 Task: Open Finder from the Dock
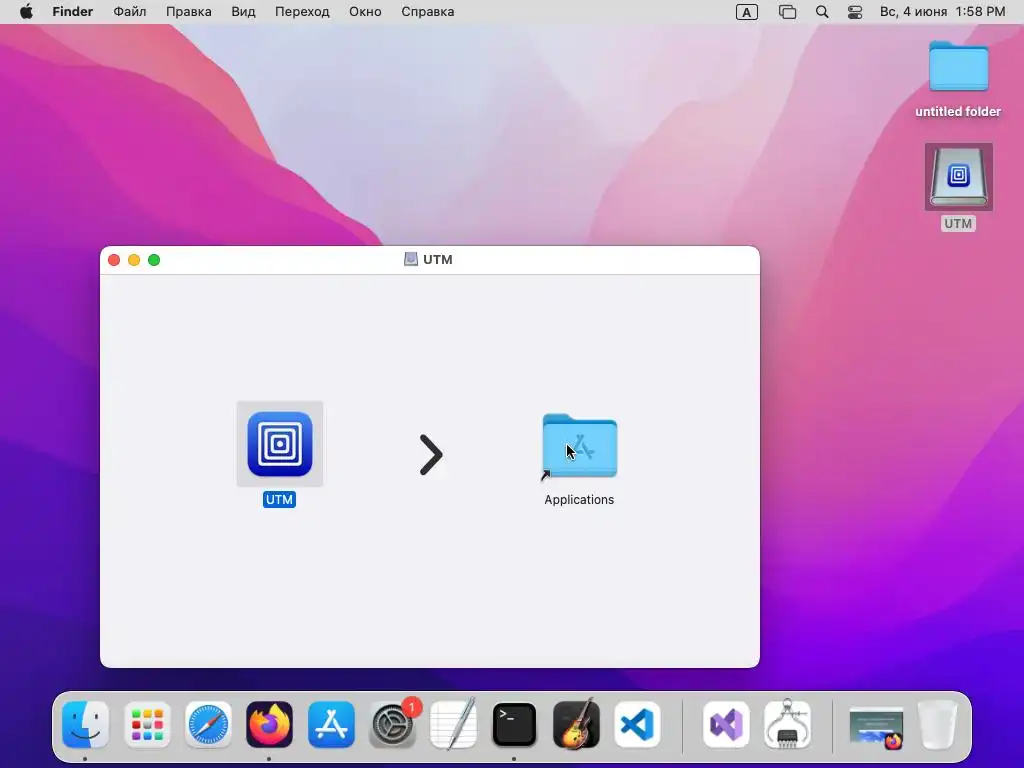pos(85,724)
